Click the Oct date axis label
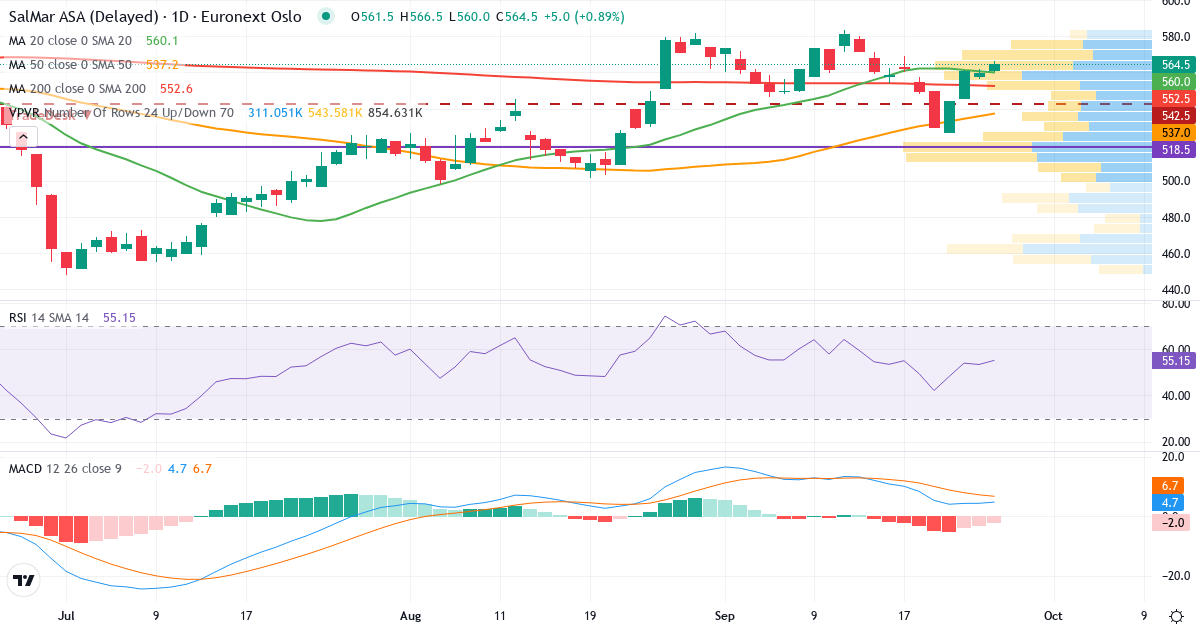 click(x=1052, y=616)
